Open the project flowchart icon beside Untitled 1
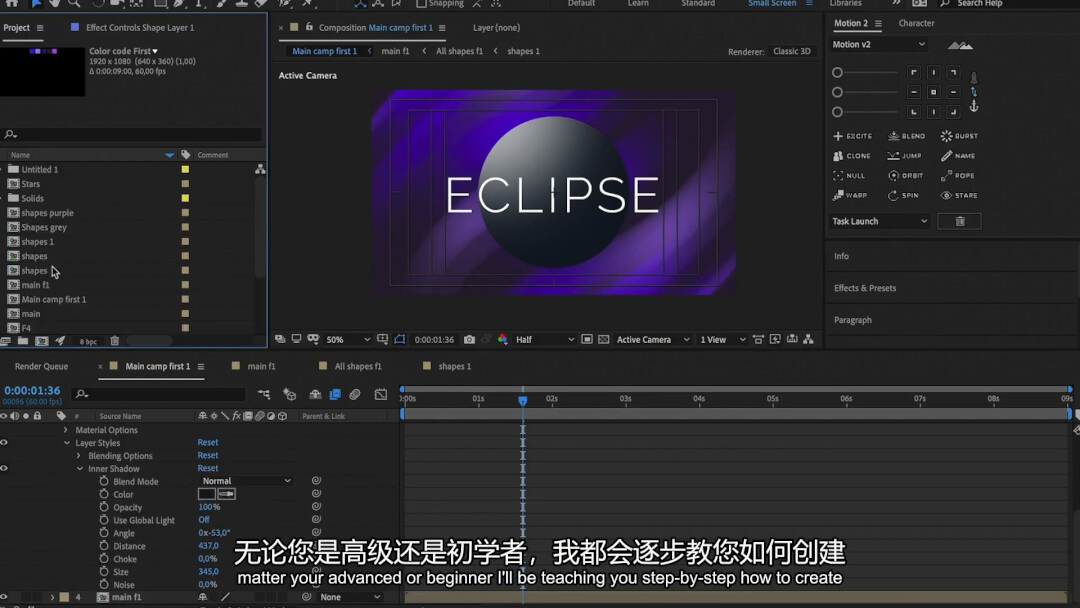The width and height of the screenshot is (1080, 608). (260, 169)
